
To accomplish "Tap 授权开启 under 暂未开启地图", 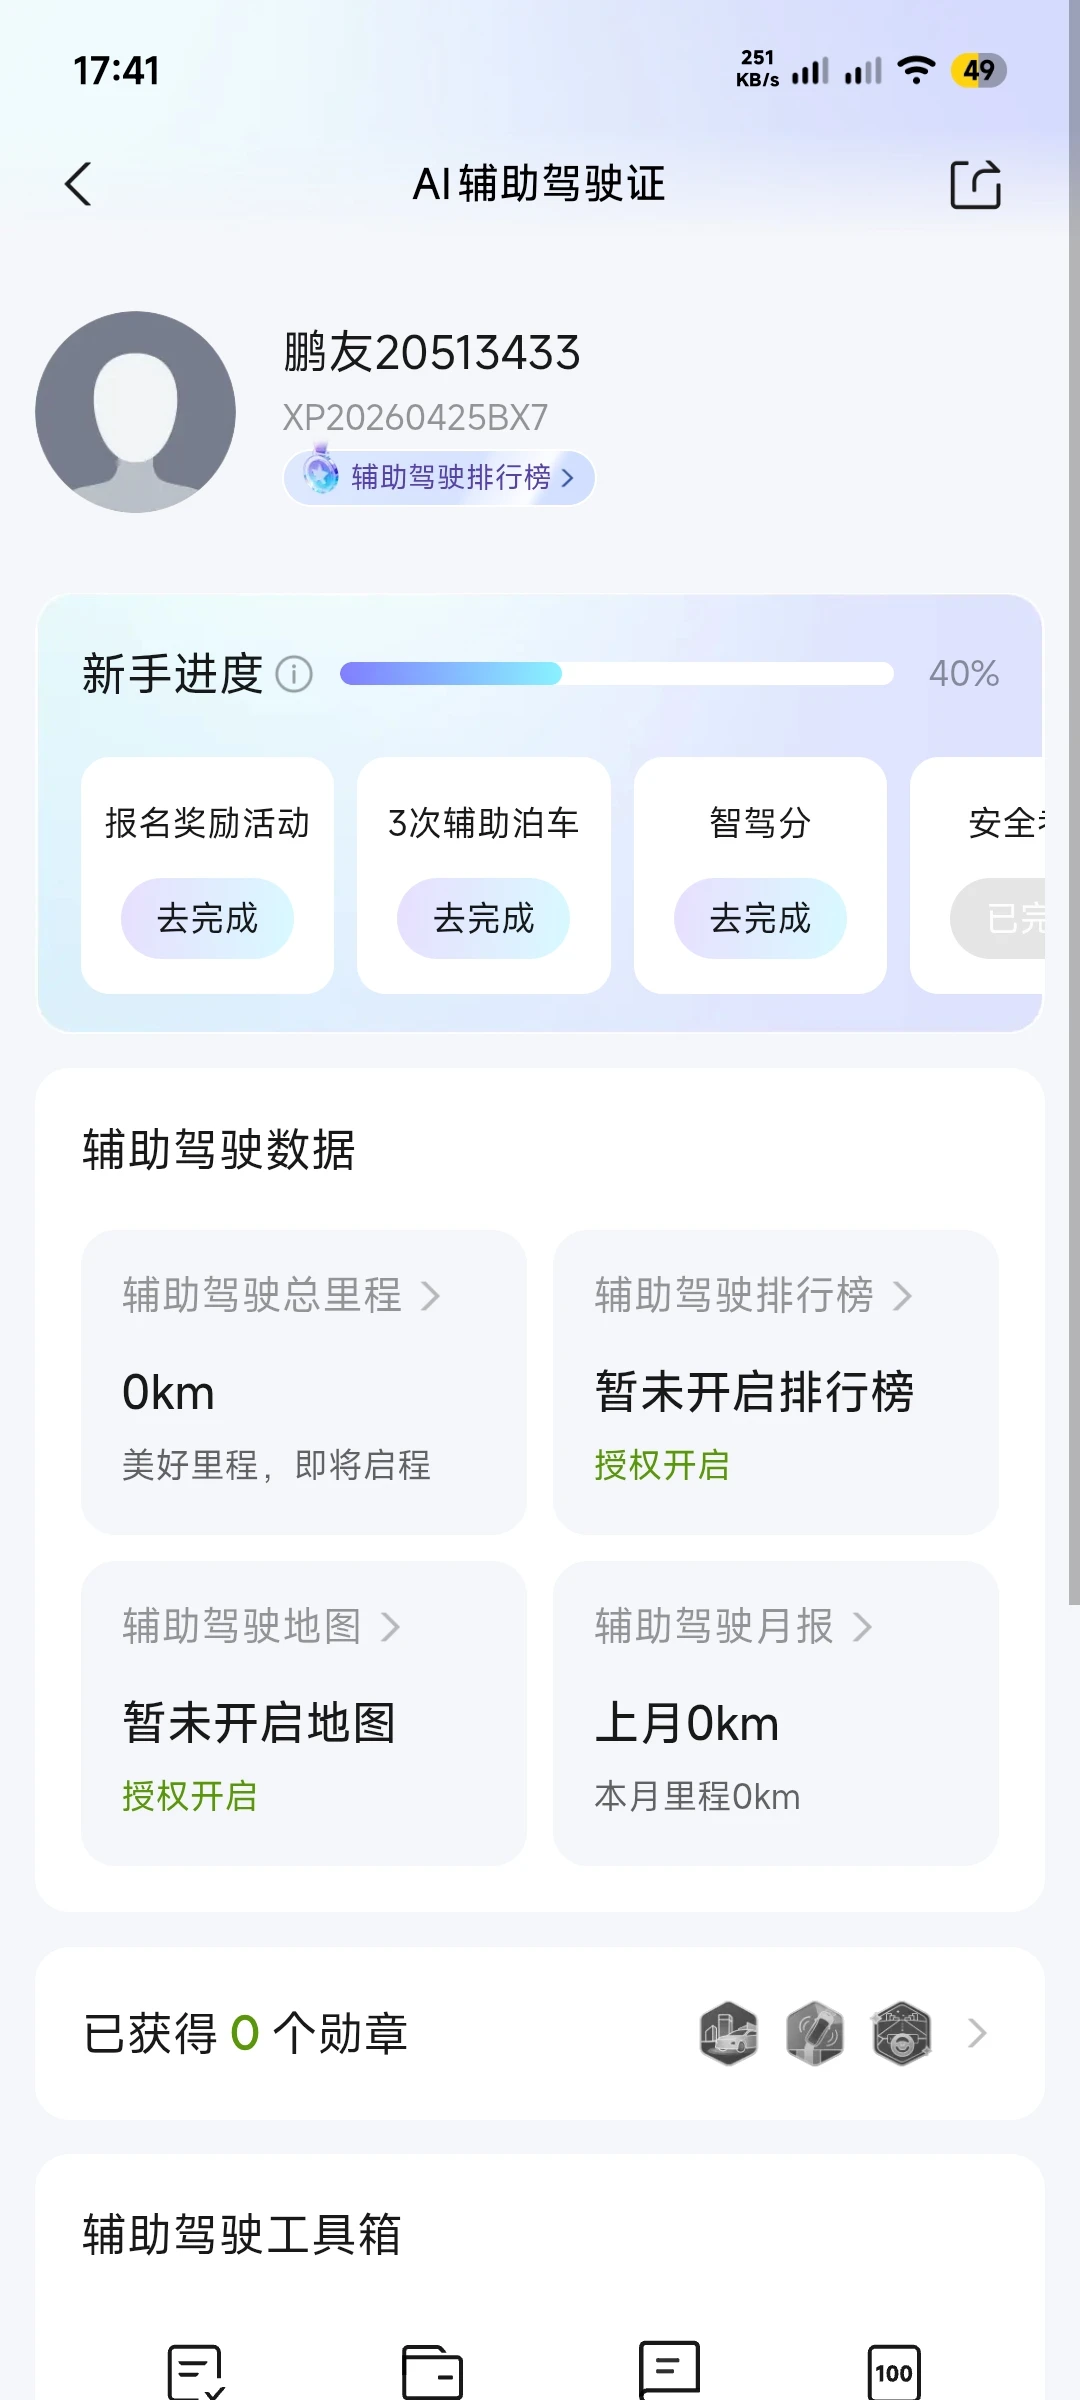I will click(190, 1797).
